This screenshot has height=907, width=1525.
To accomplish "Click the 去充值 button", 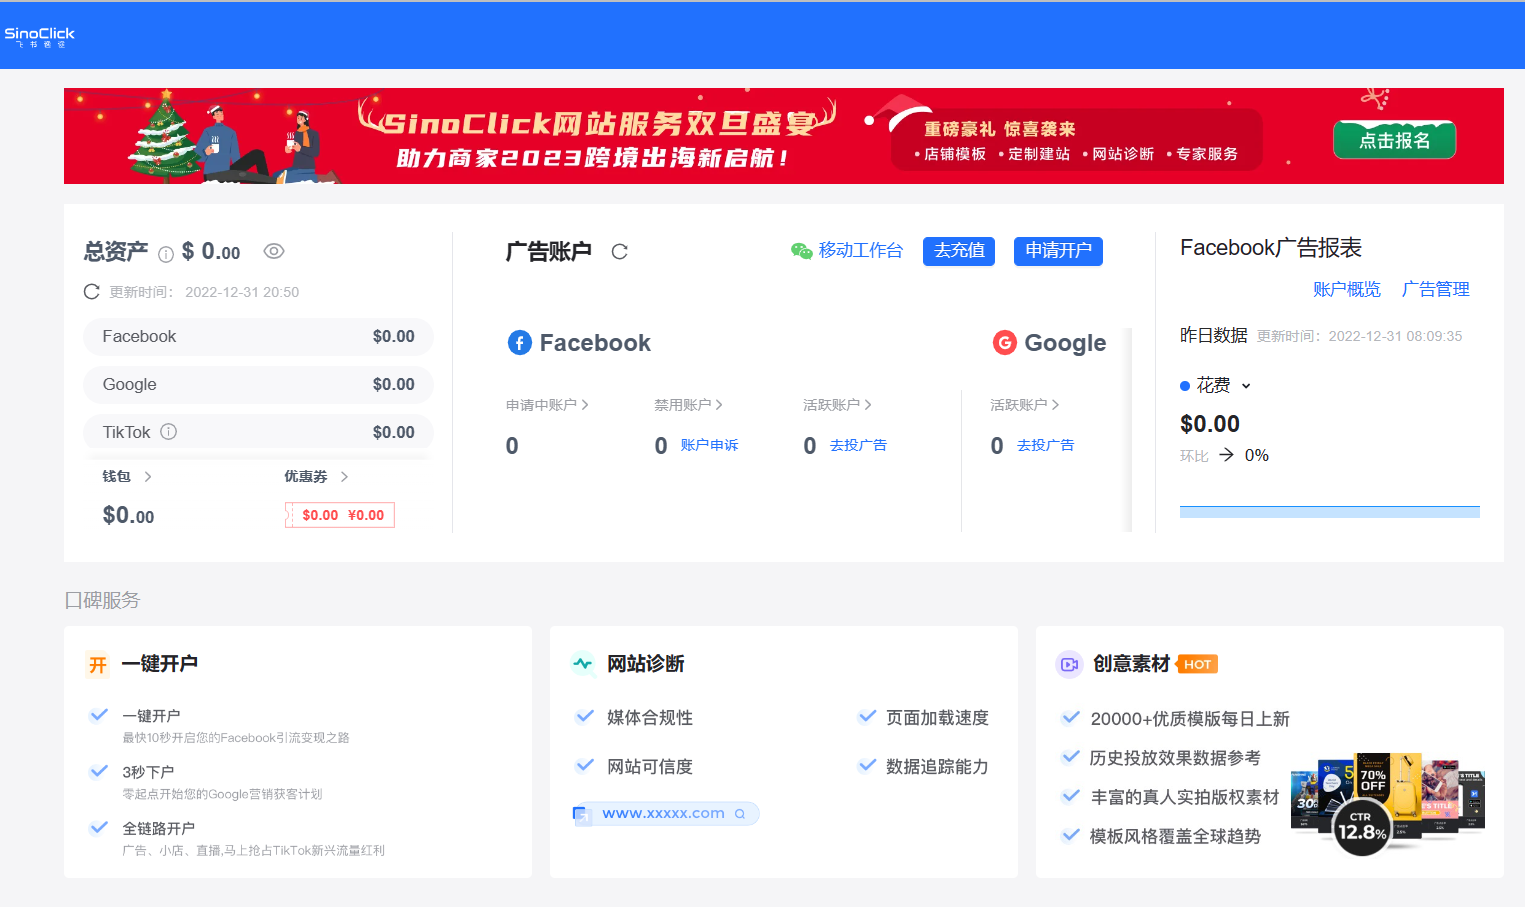I will click(959, 251).
